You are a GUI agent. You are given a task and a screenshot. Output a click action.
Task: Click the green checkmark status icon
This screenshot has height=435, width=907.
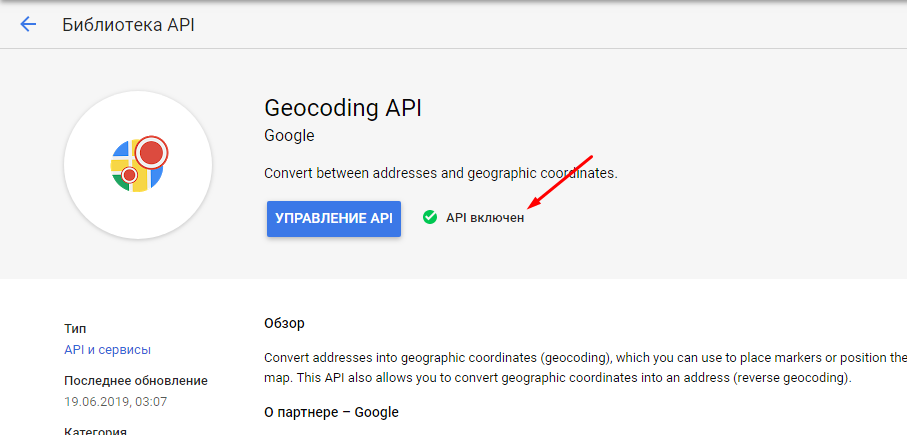(x=430, y=217)
